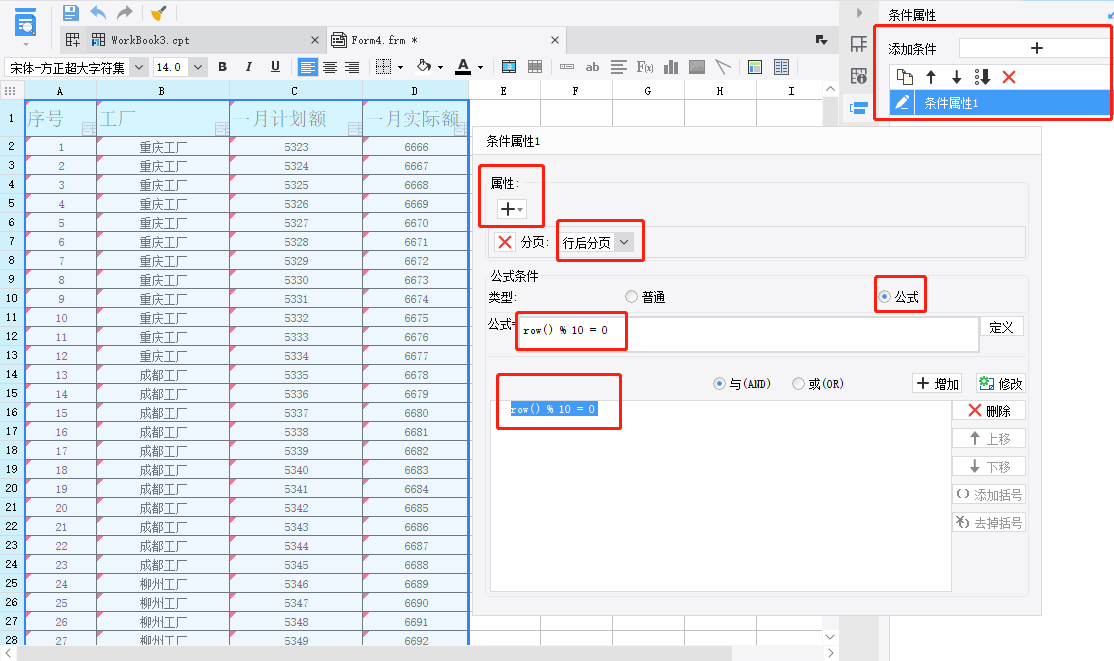The width and height of the screenshot is (1114, 661).
Task: Insert slash line into cell
Action: coord(723,67)
